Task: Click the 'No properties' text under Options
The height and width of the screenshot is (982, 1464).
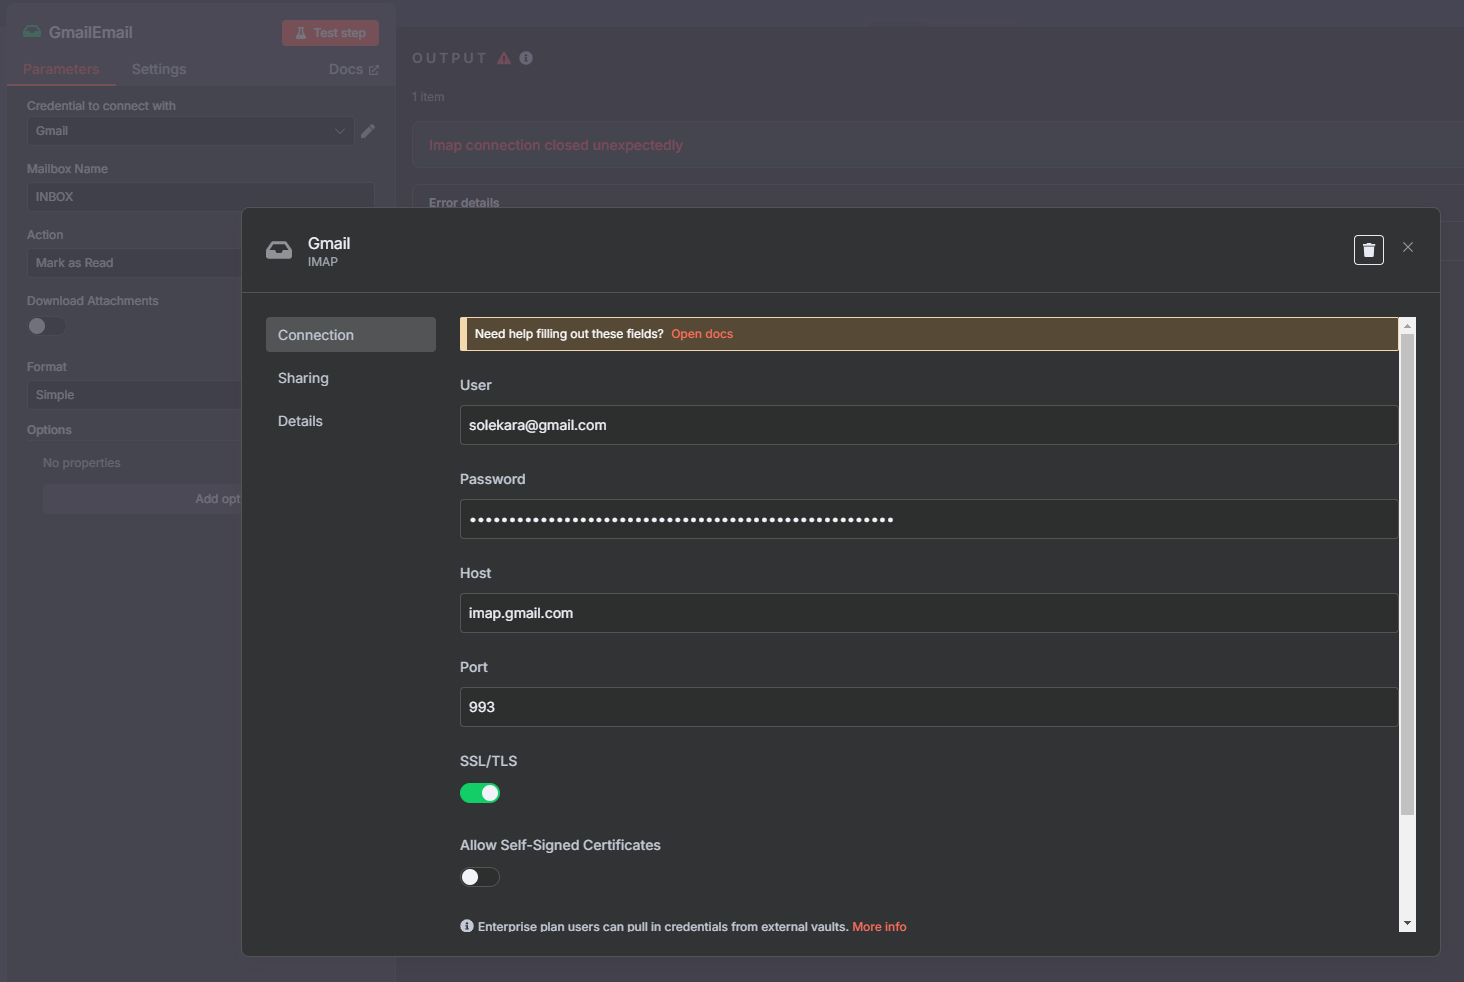Action: point(82,463)
